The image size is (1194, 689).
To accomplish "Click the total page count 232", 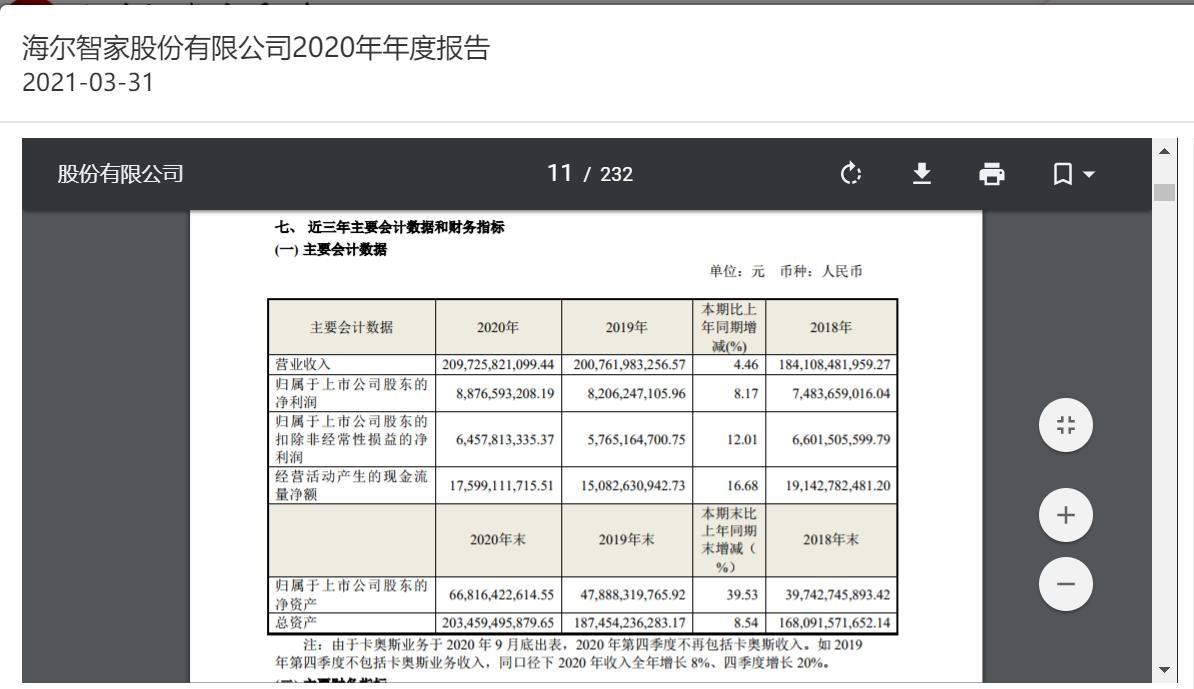I will [616, 174].
